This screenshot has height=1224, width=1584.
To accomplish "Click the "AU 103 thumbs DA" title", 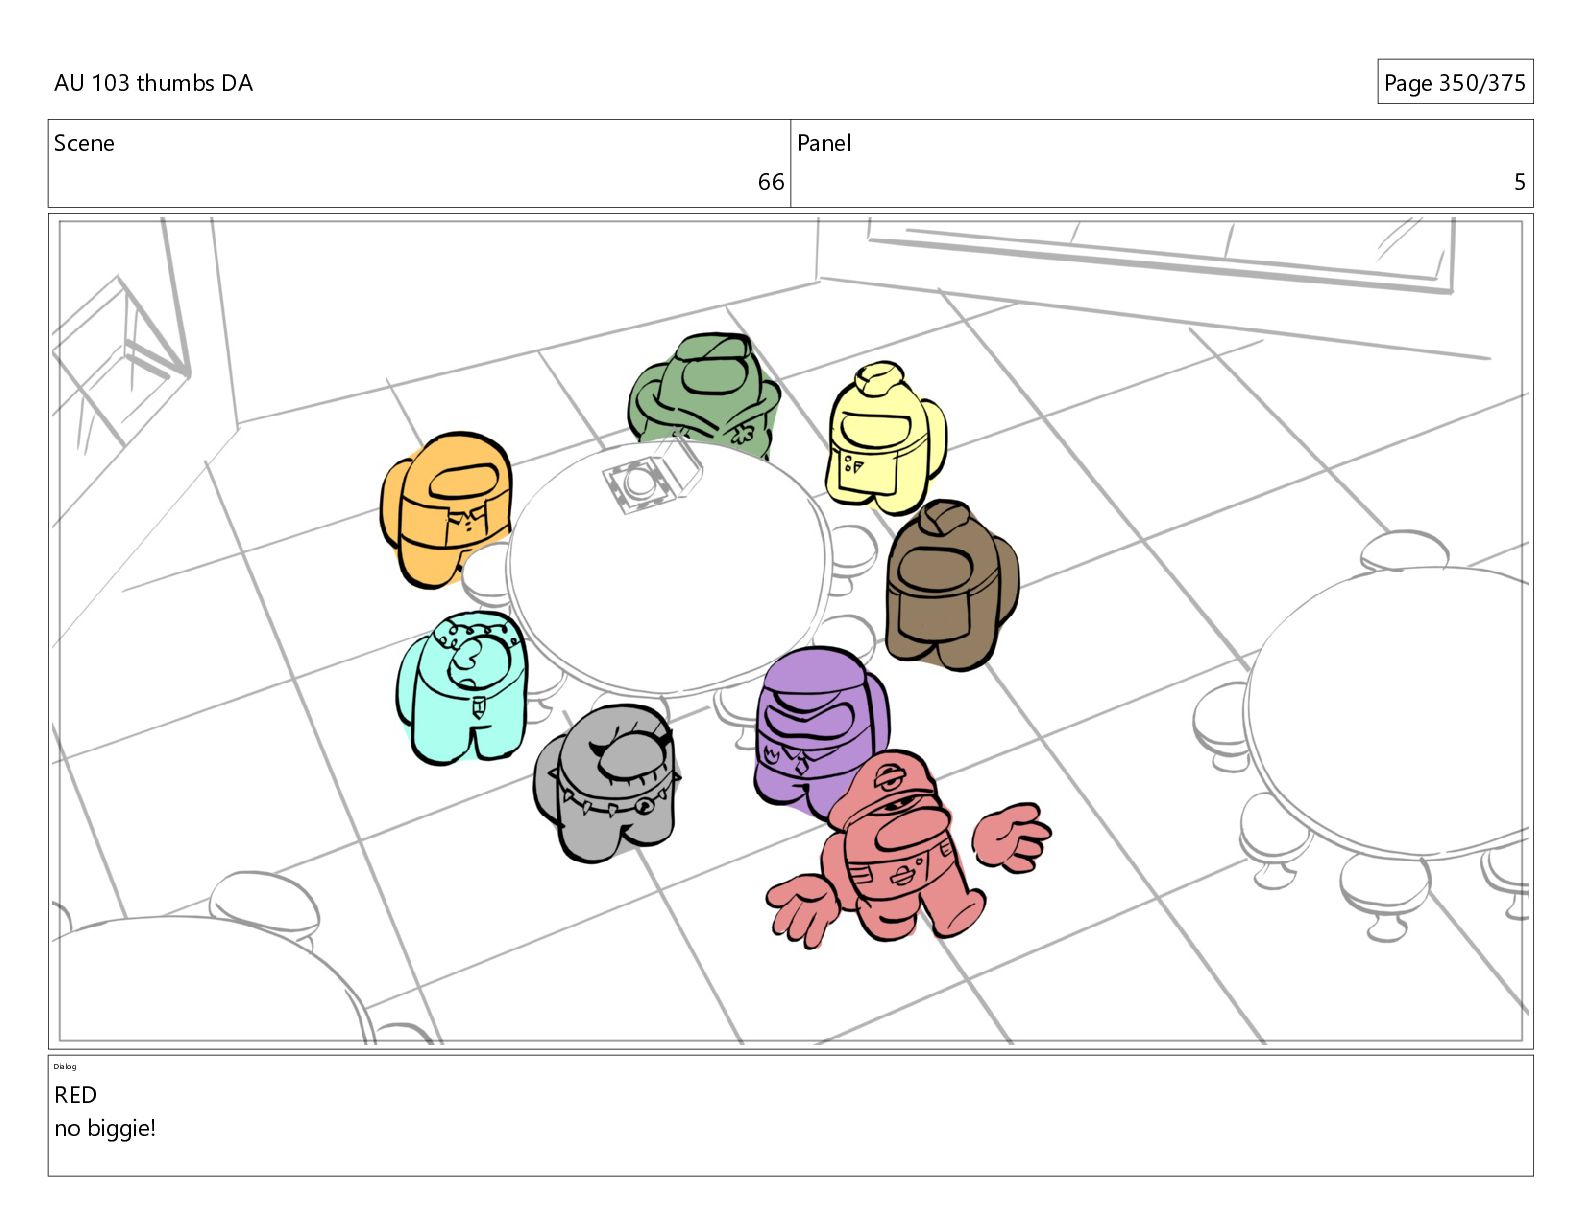I will (153, 83).
